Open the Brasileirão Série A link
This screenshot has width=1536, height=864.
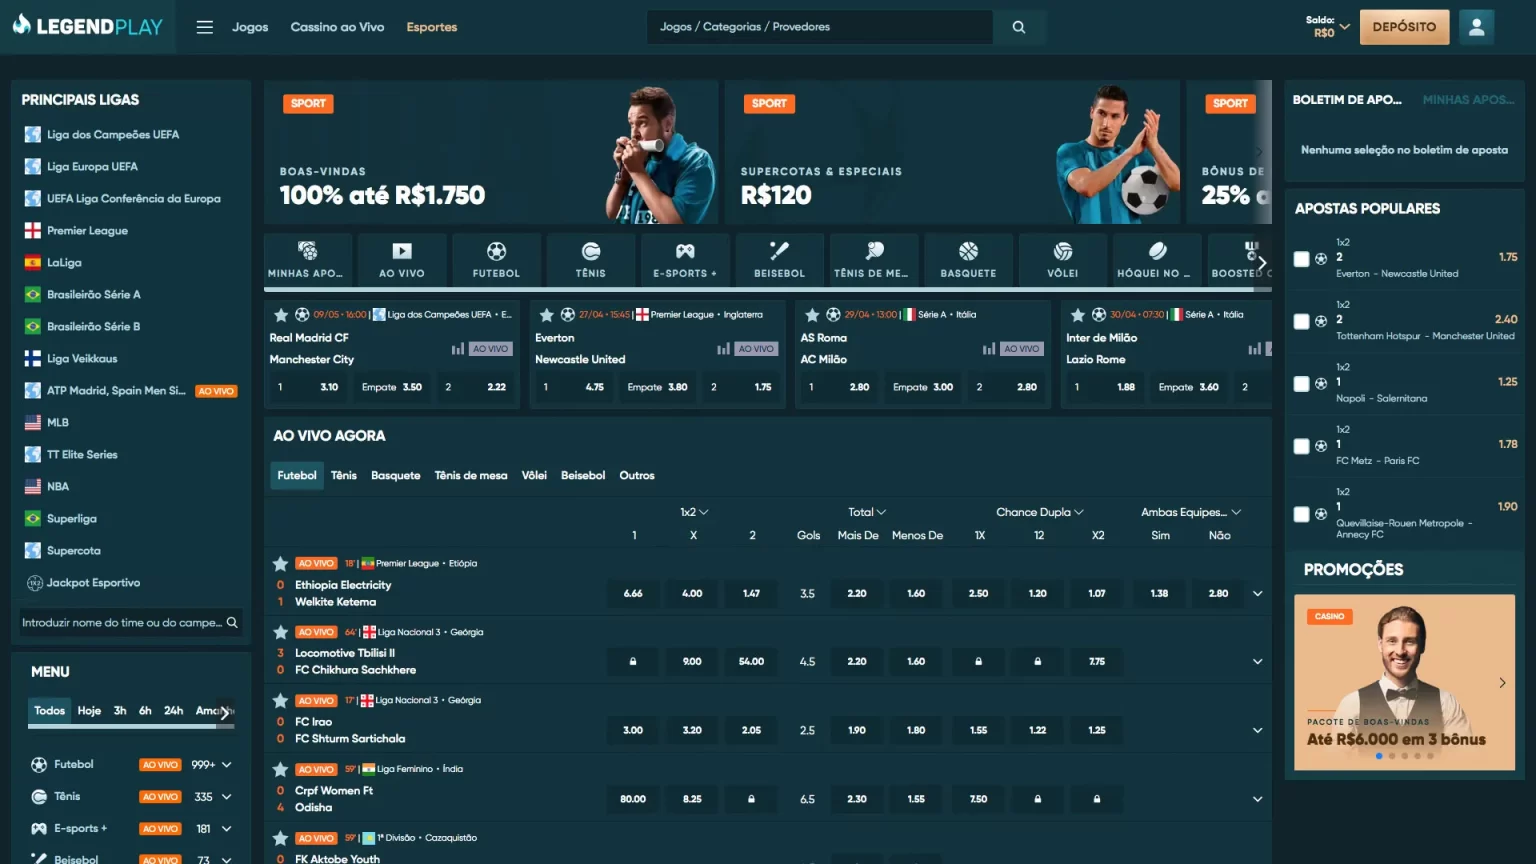point(94,295)
